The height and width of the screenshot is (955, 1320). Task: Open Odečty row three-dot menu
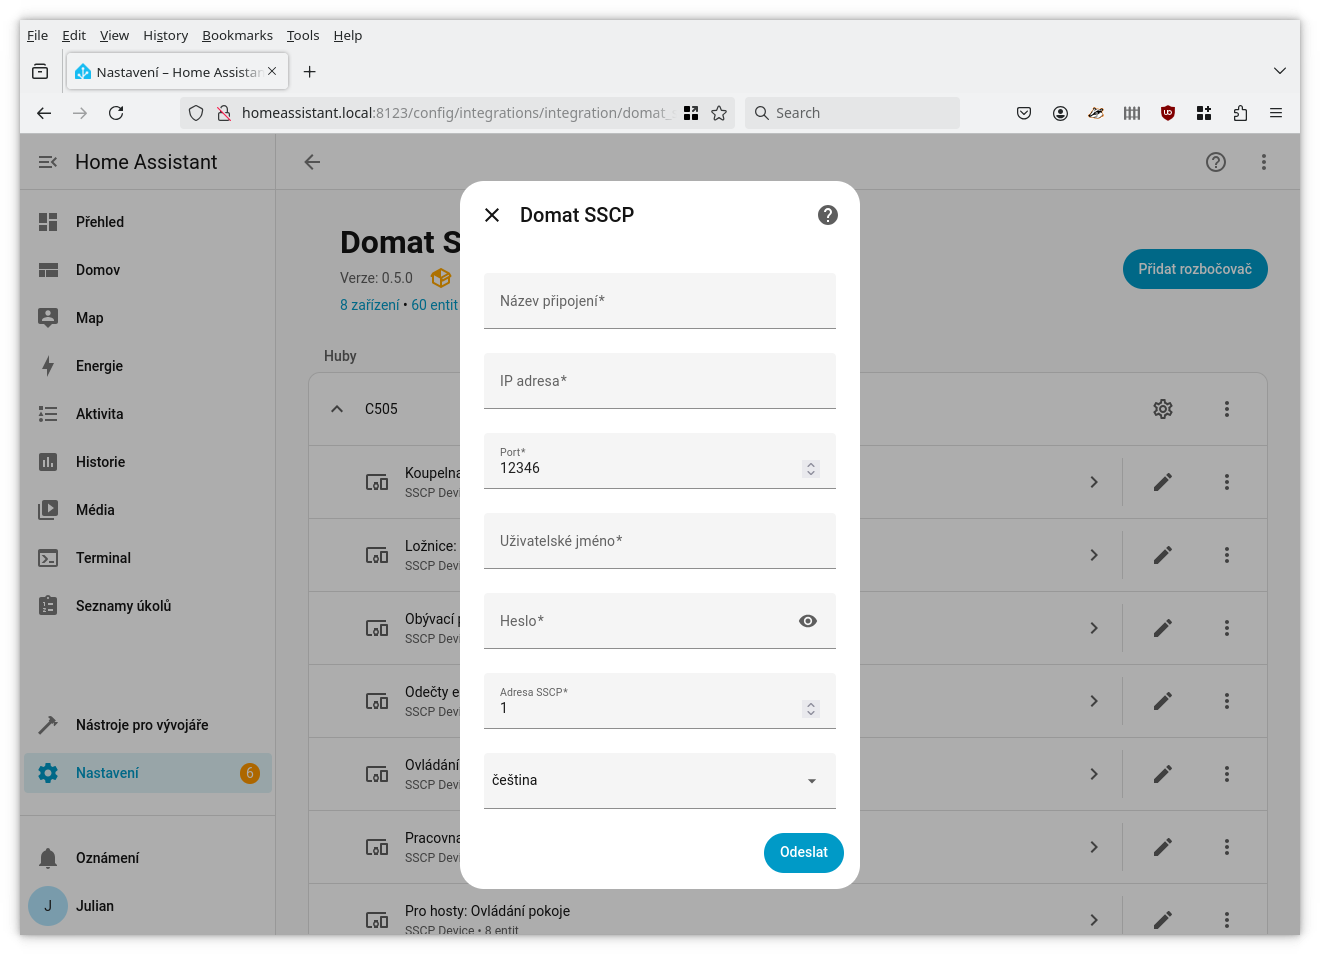click(x=1227, y=701)
